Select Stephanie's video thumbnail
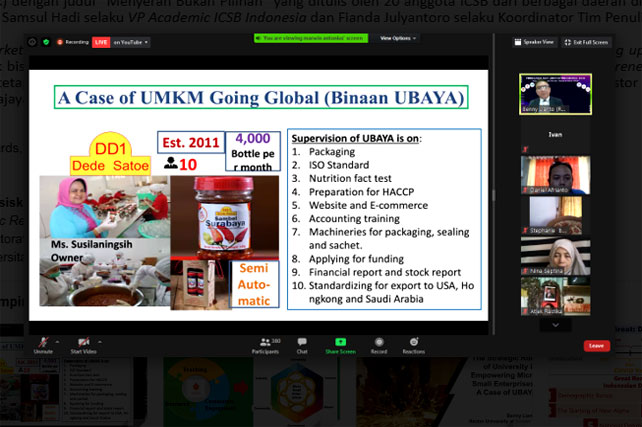Screen dimensions: 642x427 (555, 215)
